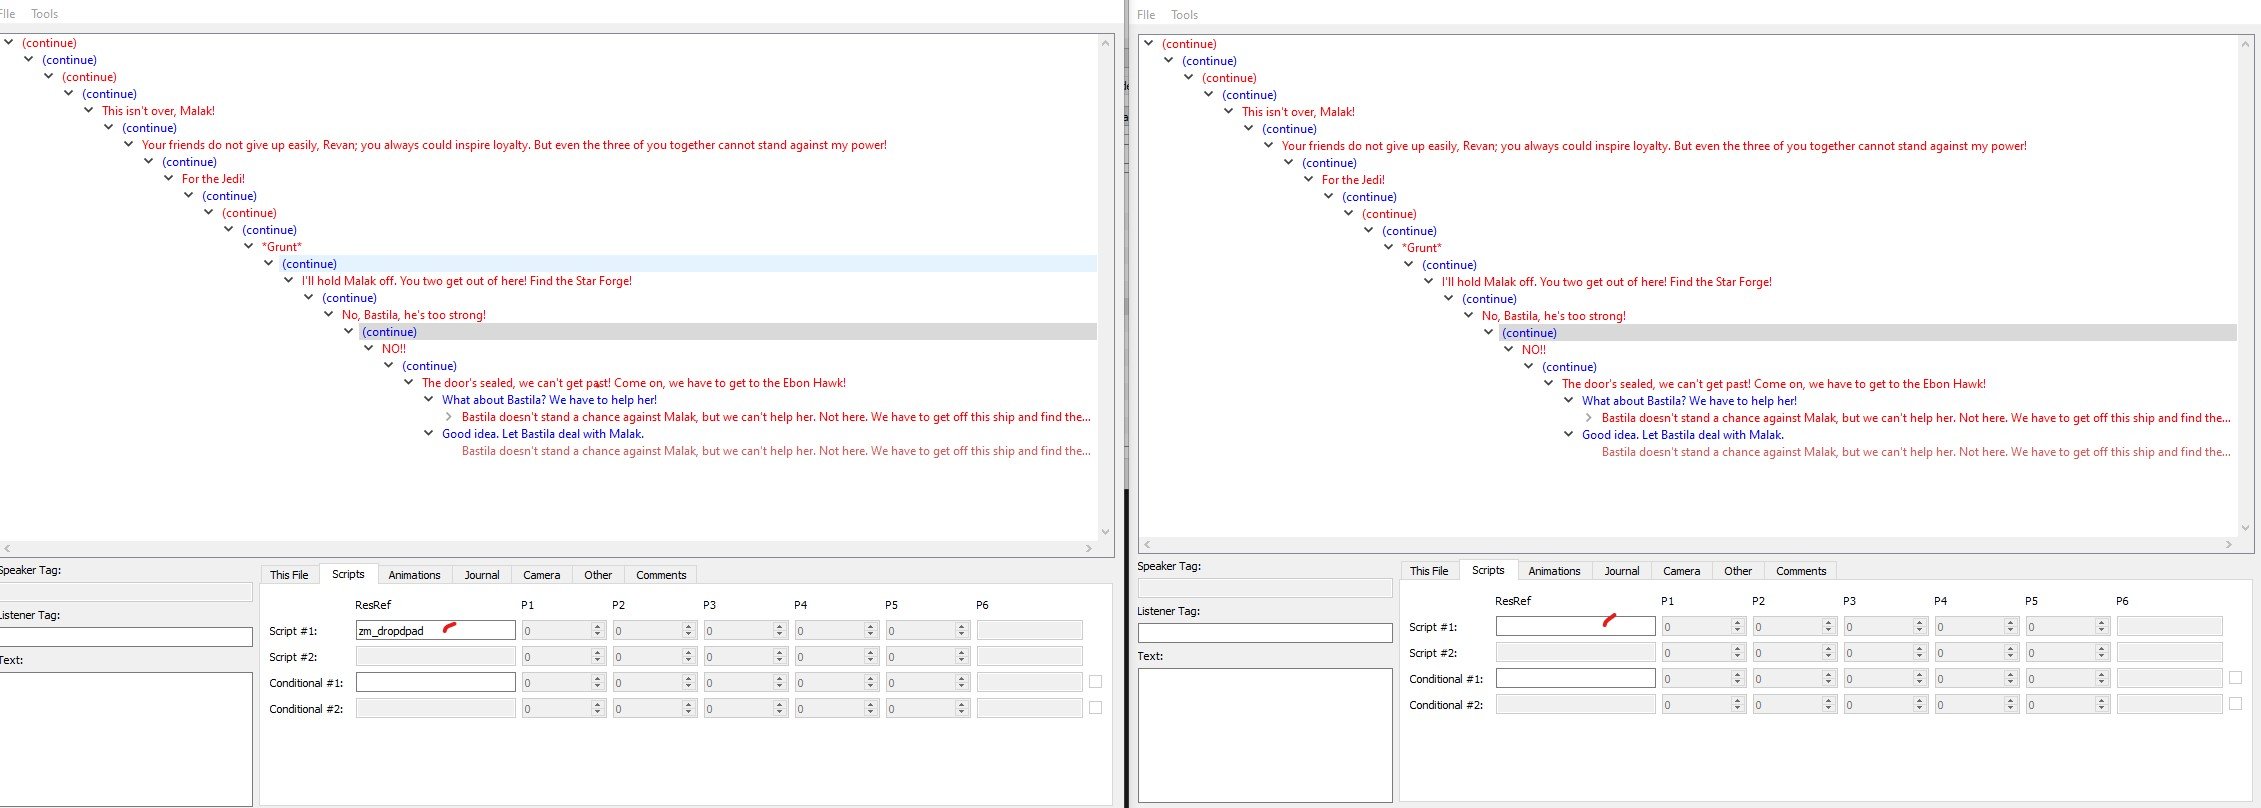Collapse "What about Bastila?" node, right window
The width and height of the screenshot is (2261, 808).
(x=1569, y=401)
